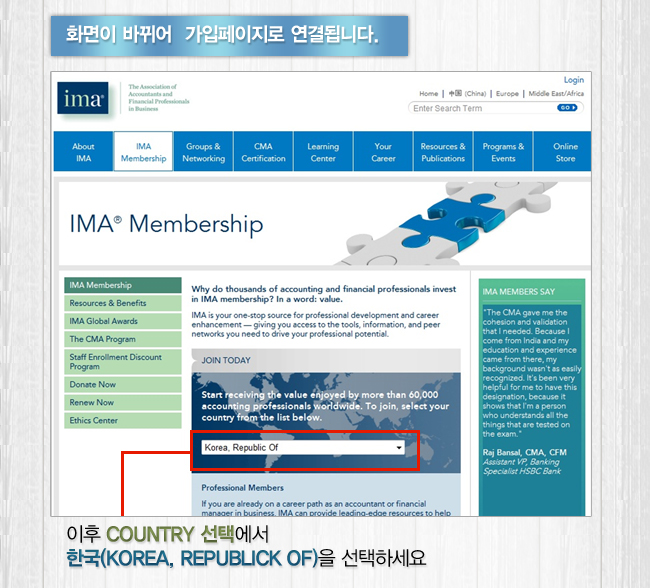Open Resources & Benefits sidebar item
650x588 pixels.
pyautogui.click(x=123, y=303)
